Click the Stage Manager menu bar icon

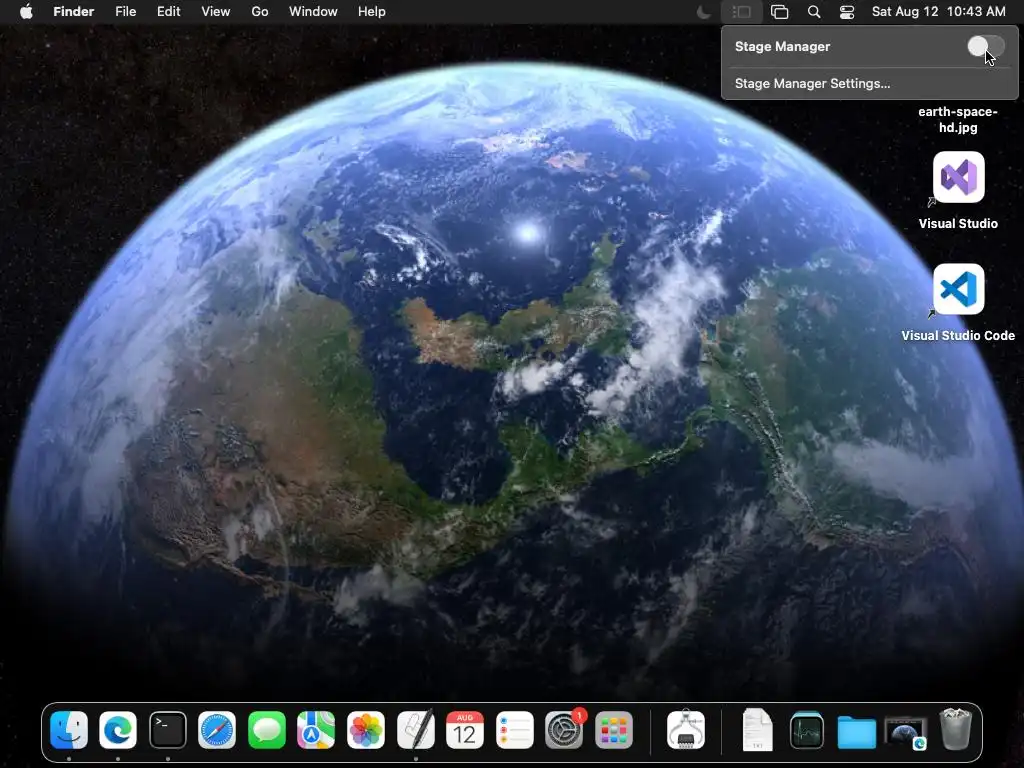tap(741, 12)
